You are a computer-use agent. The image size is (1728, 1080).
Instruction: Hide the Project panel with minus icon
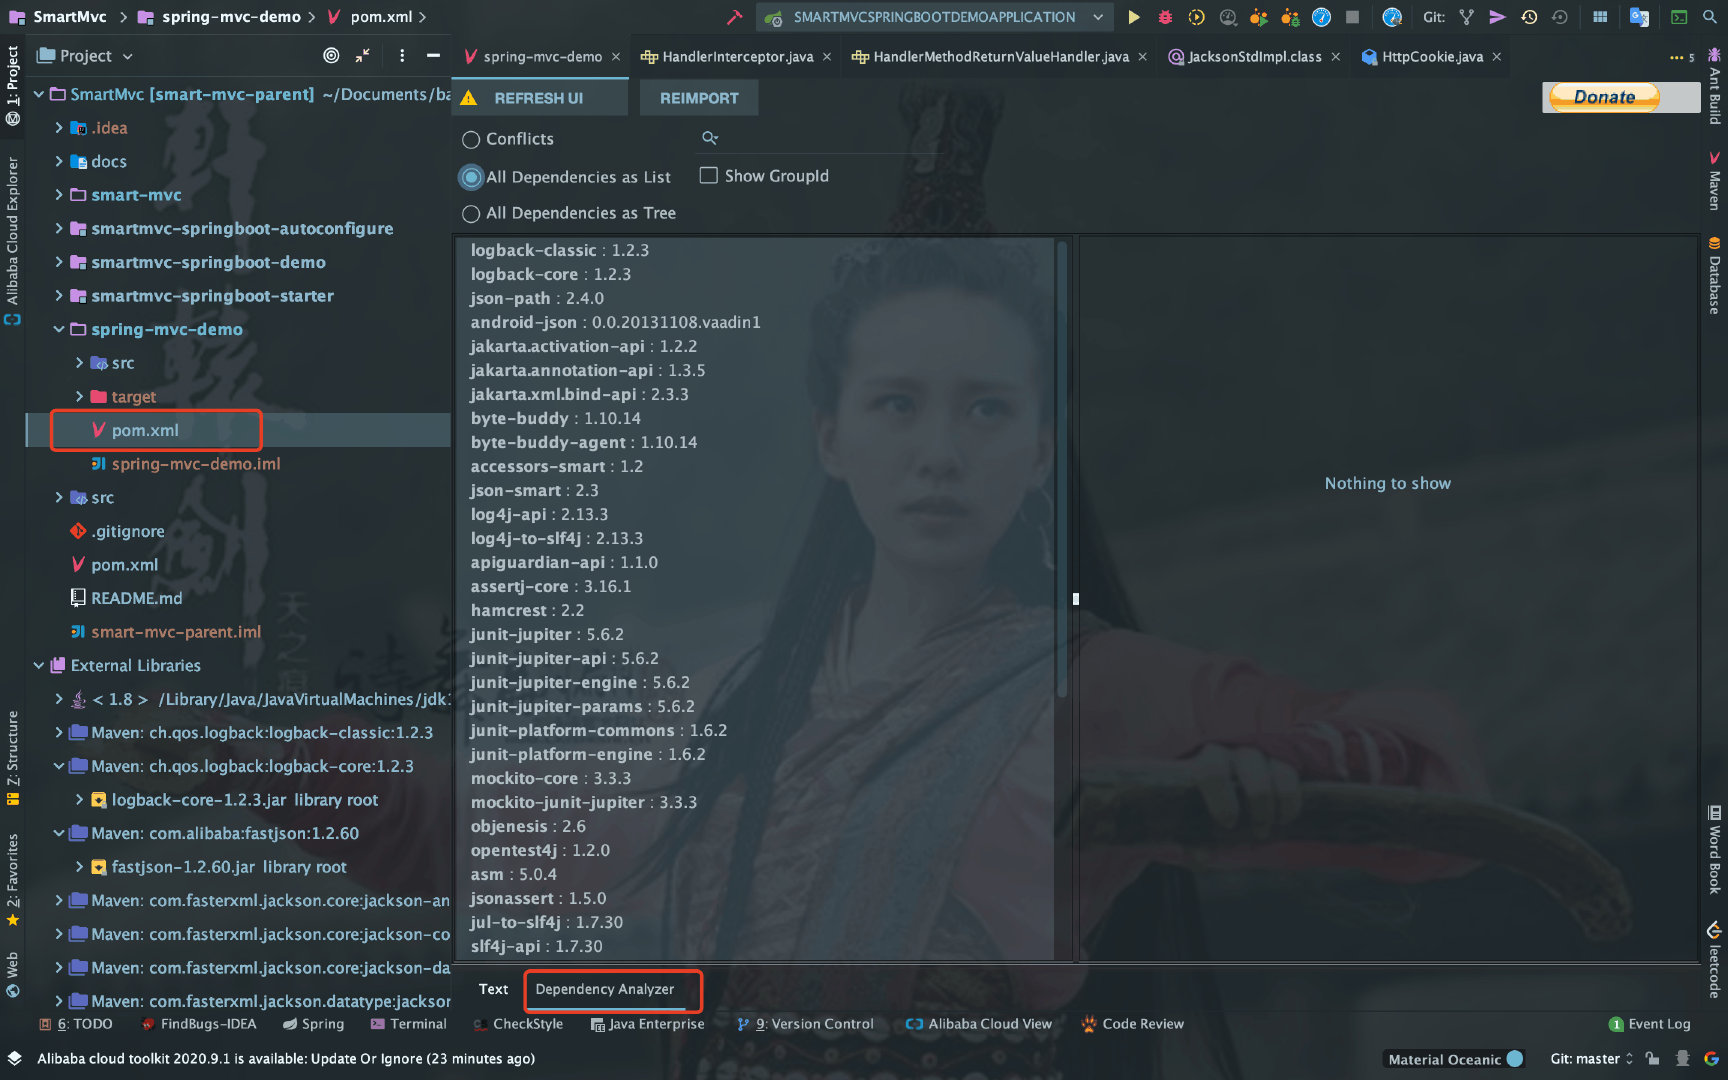click(x=433, y=56)
